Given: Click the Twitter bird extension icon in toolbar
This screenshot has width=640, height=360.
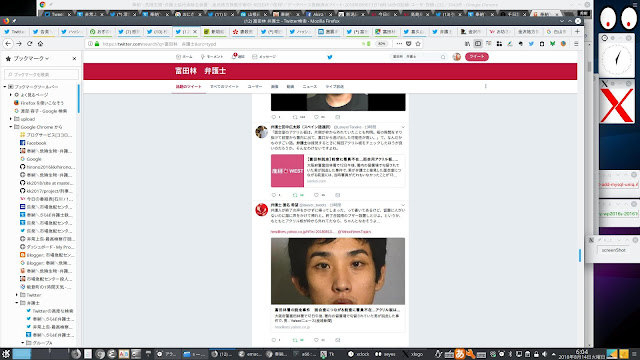Looking at the screenshot, I should 531,44.
